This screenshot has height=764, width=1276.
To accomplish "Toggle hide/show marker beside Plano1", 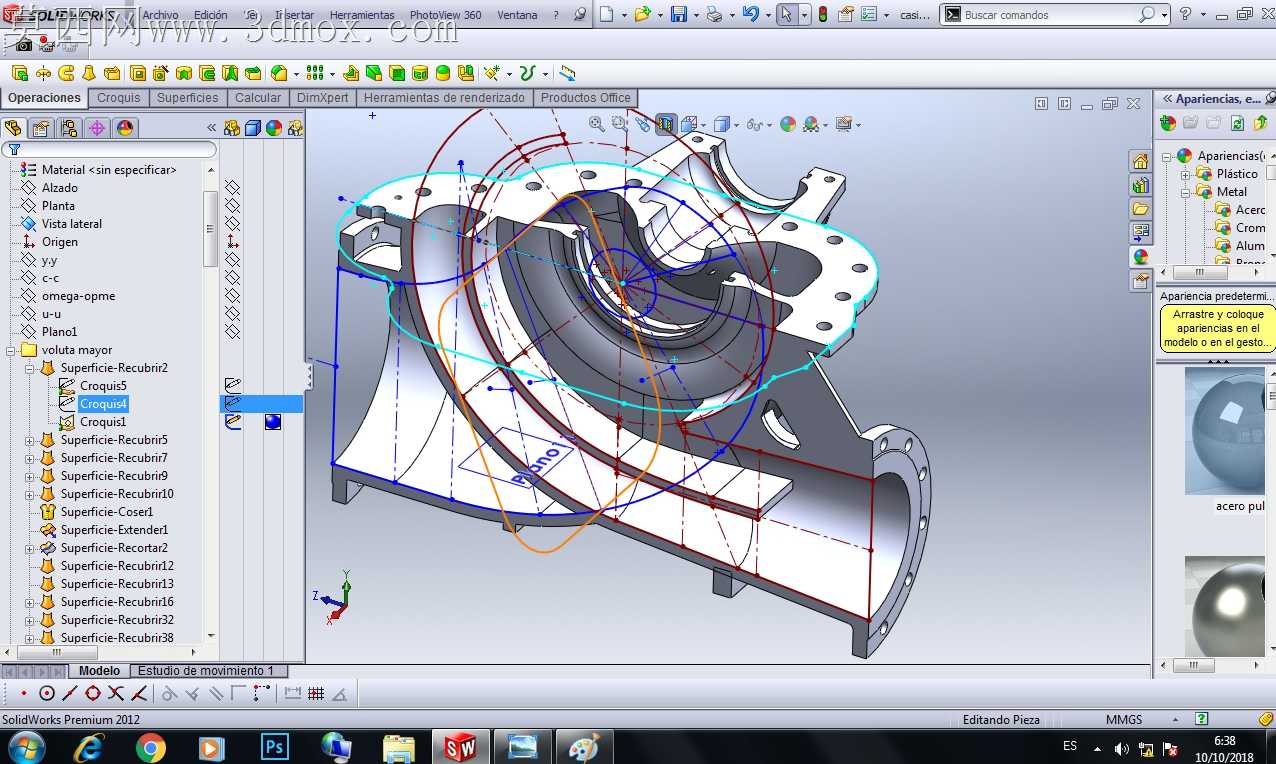I will click(232, 331).
